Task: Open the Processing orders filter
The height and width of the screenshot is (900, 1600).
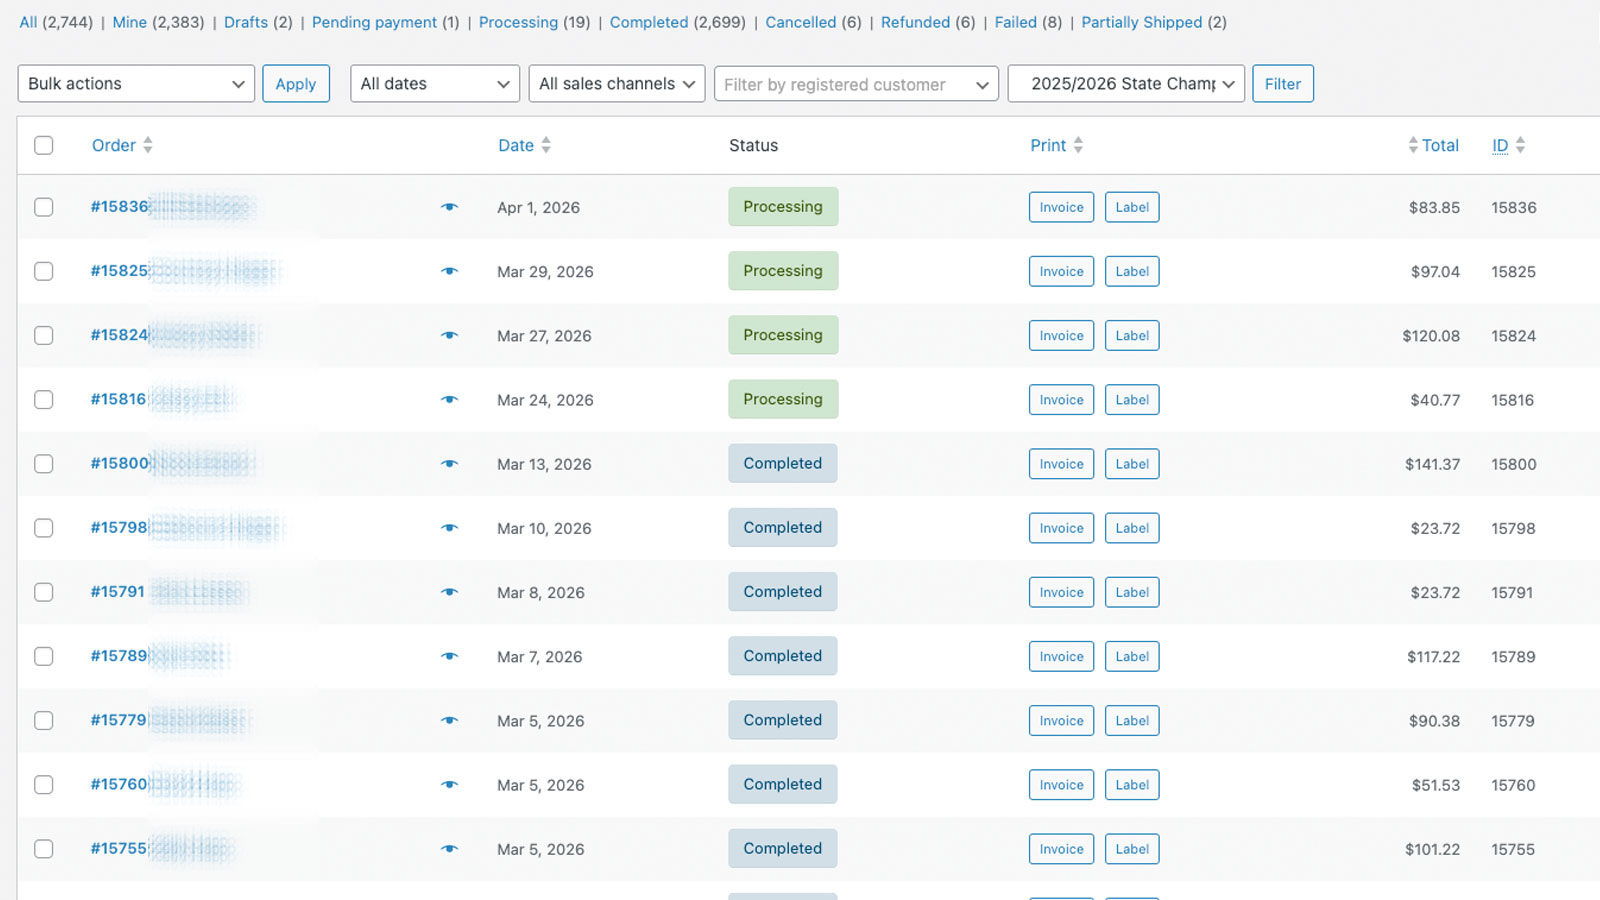Action: coord(519,22)
